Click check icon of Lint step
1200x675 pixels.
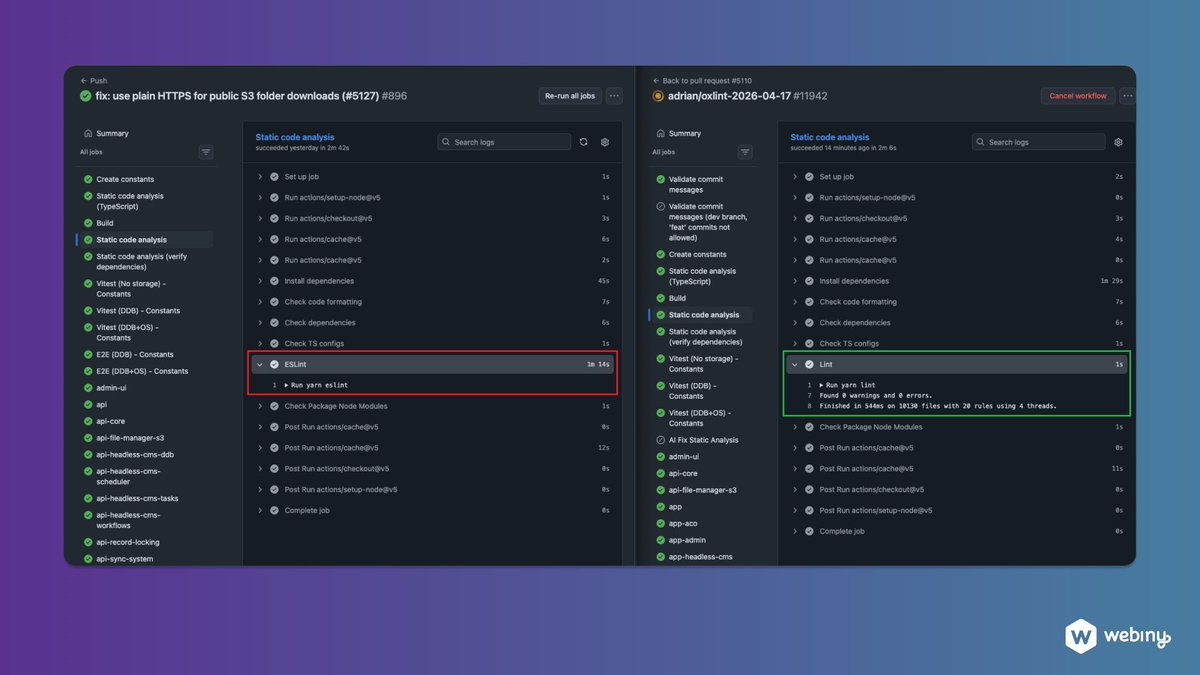click(x=809, y=364)
